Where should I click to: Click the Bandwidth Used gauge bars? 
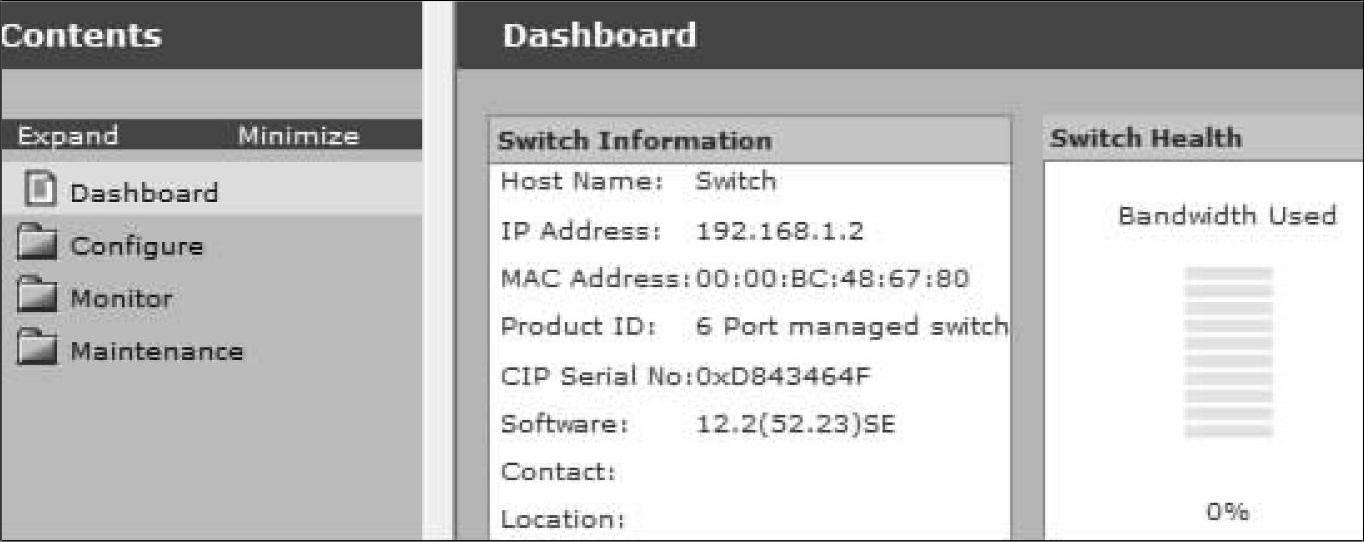(x=1228, y=351)
